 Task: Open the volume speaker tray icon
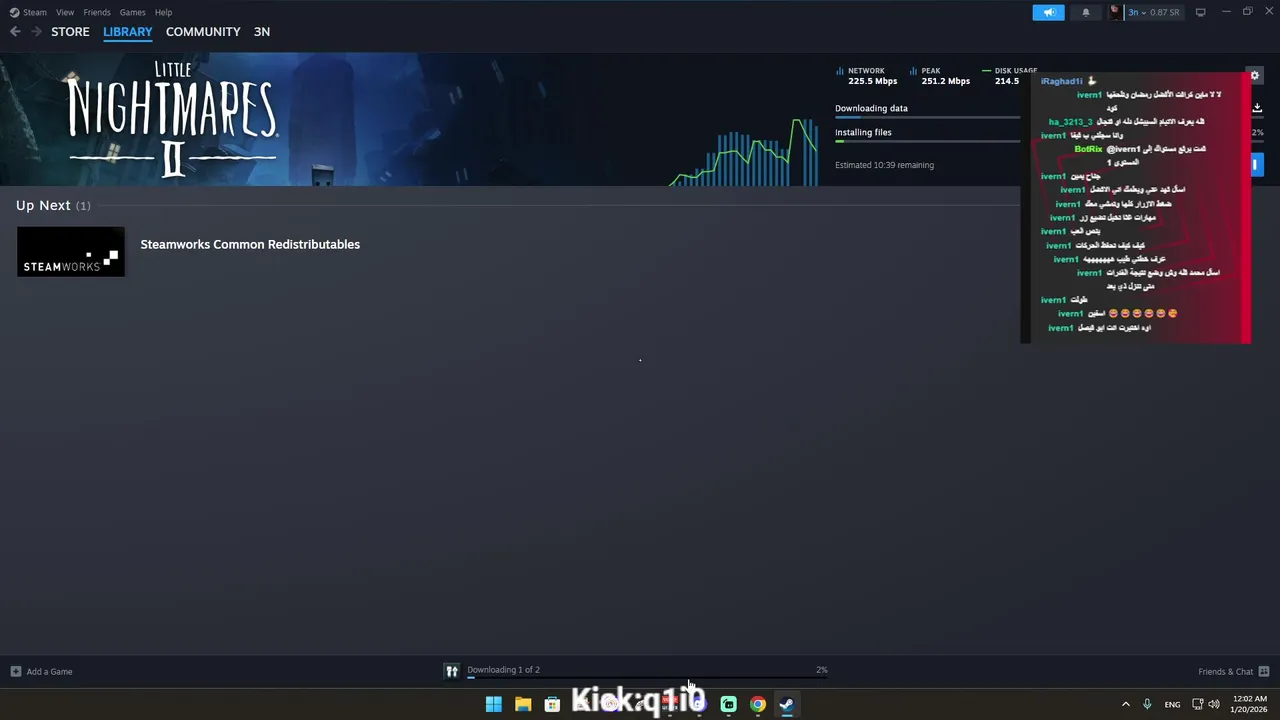click(1214, 704)
